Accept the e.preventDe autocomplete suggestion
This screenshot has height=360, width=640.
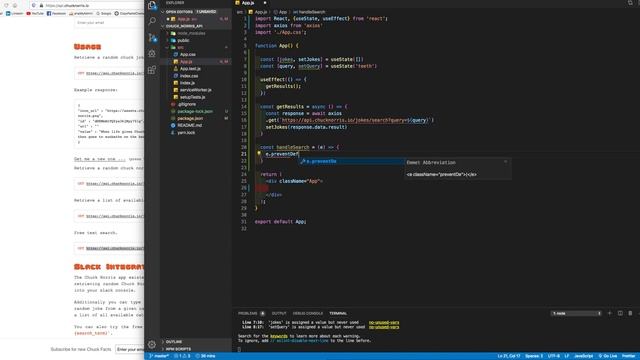tap(351, 161)
